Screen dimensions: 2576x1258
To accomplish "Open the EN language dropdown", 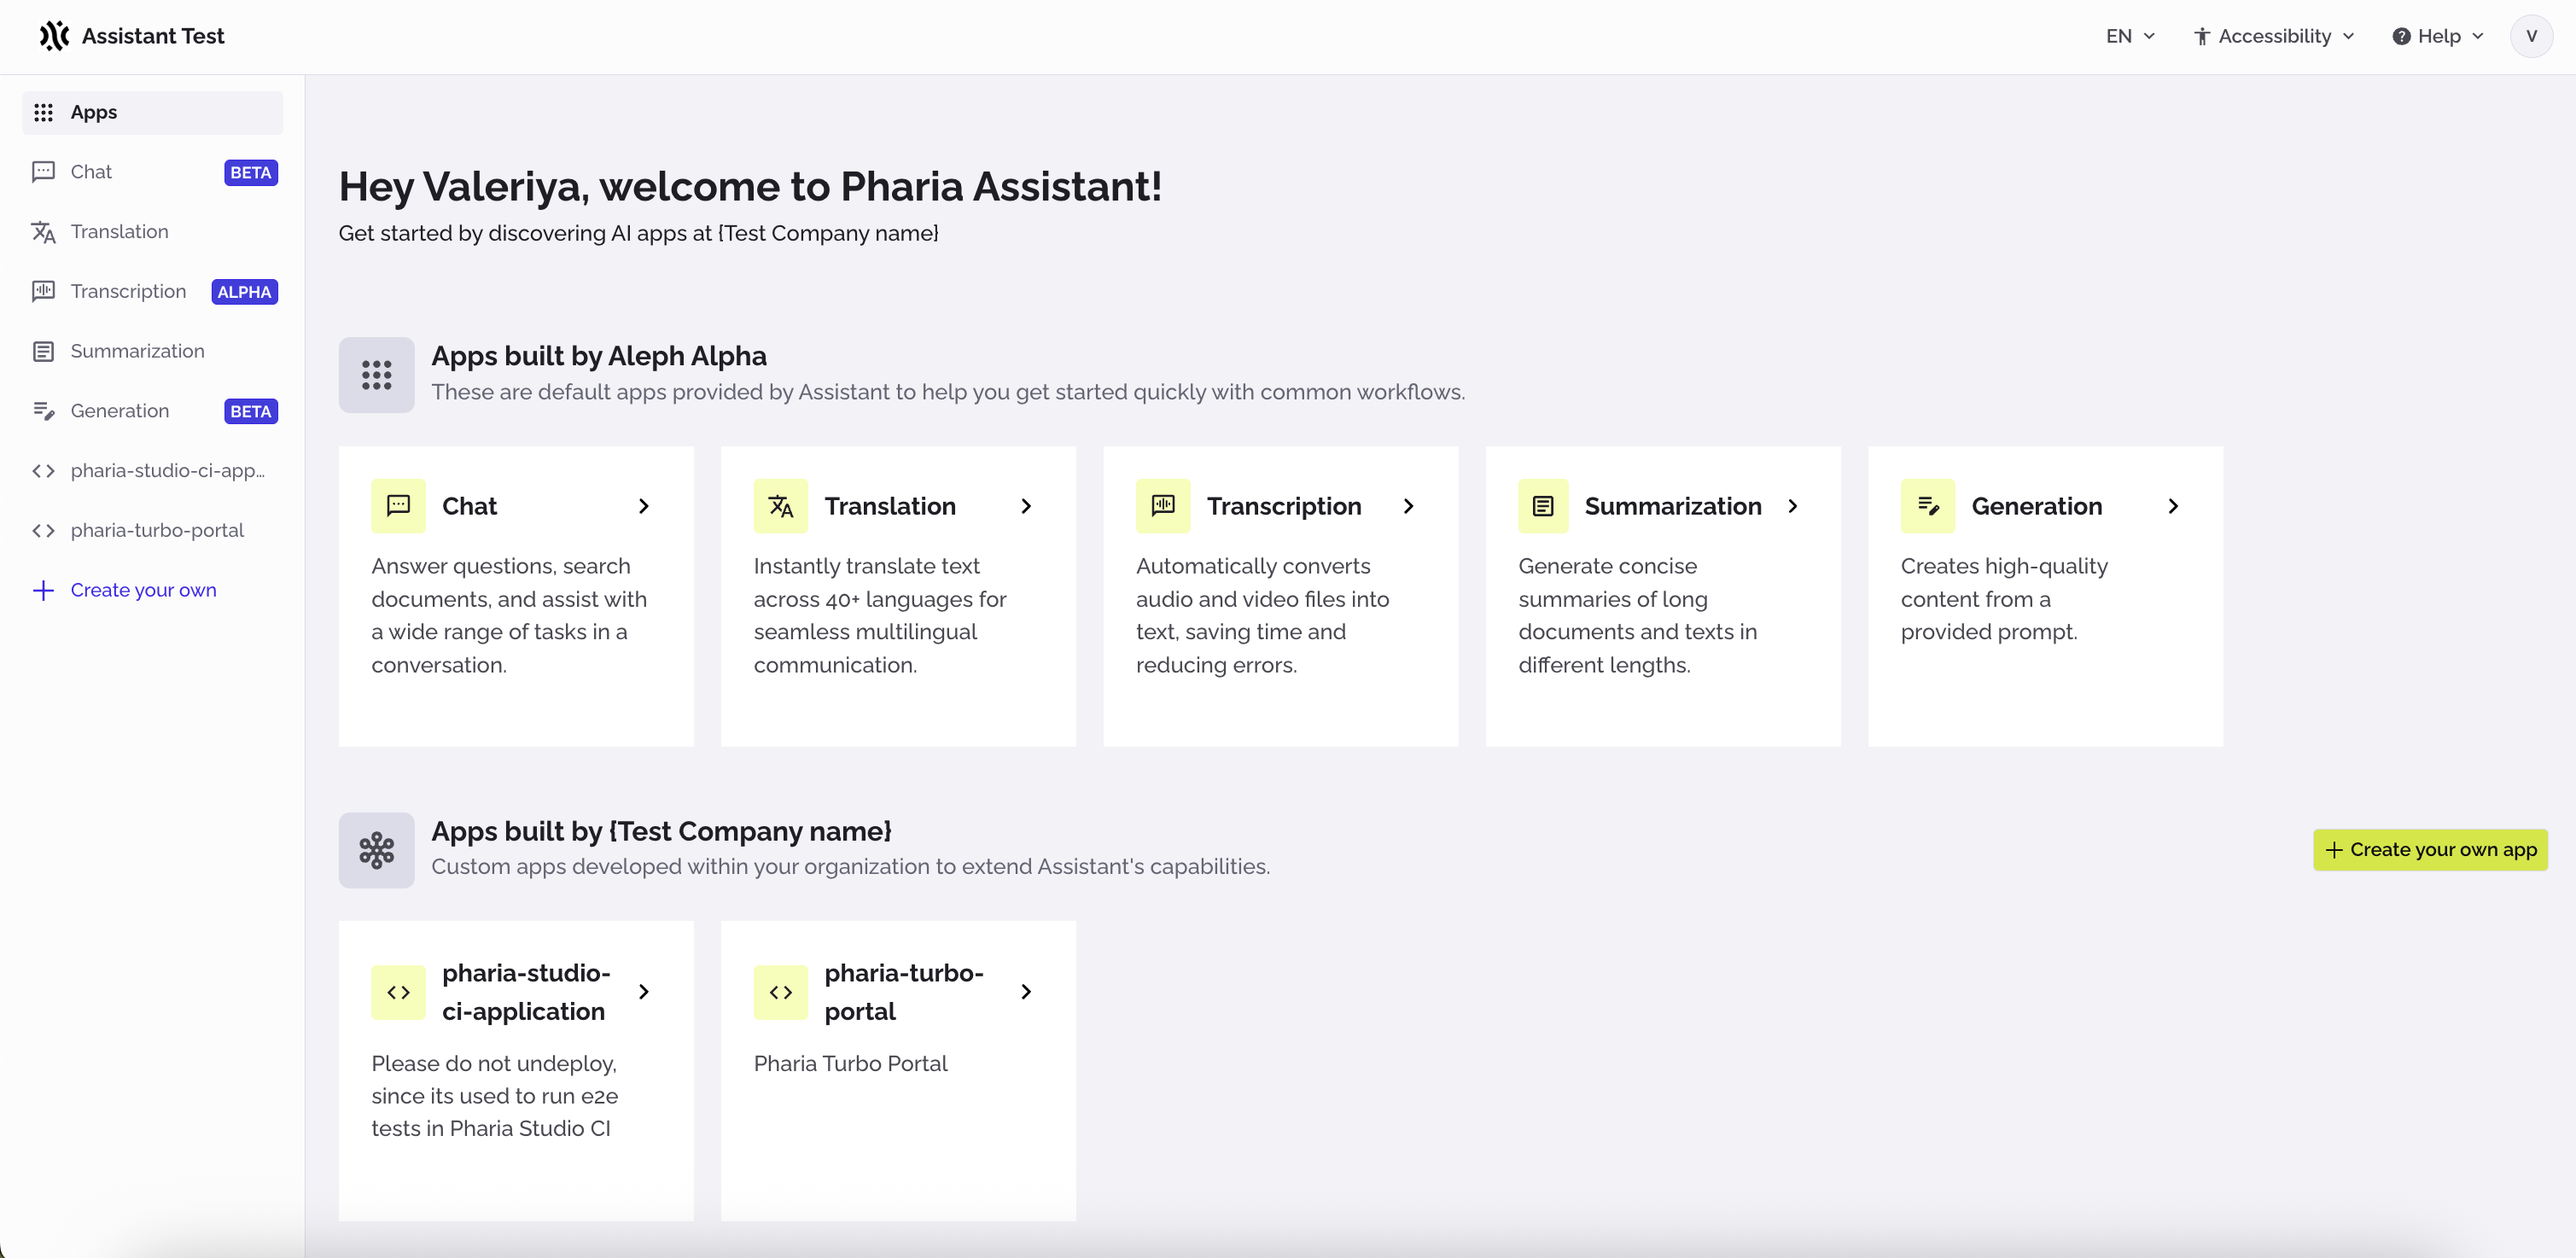I will [x=2130, y=36].
